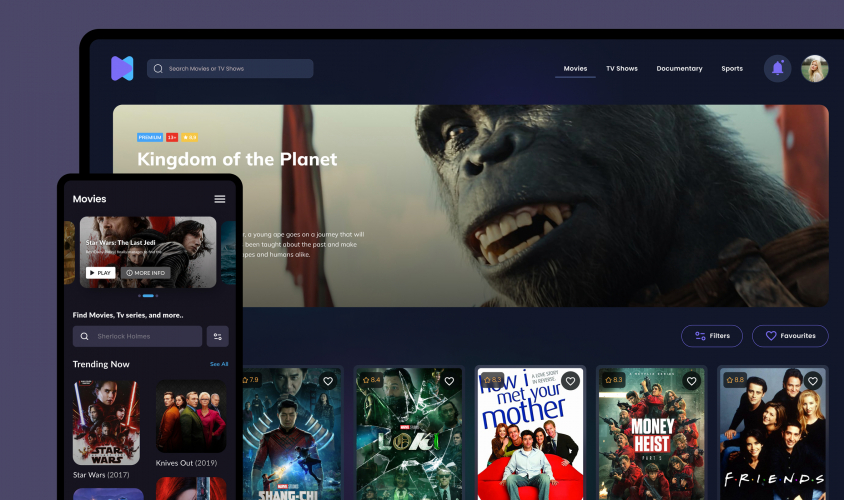
Task: Click the See All link in Trending Now
Action: click(x=219, y=364)
